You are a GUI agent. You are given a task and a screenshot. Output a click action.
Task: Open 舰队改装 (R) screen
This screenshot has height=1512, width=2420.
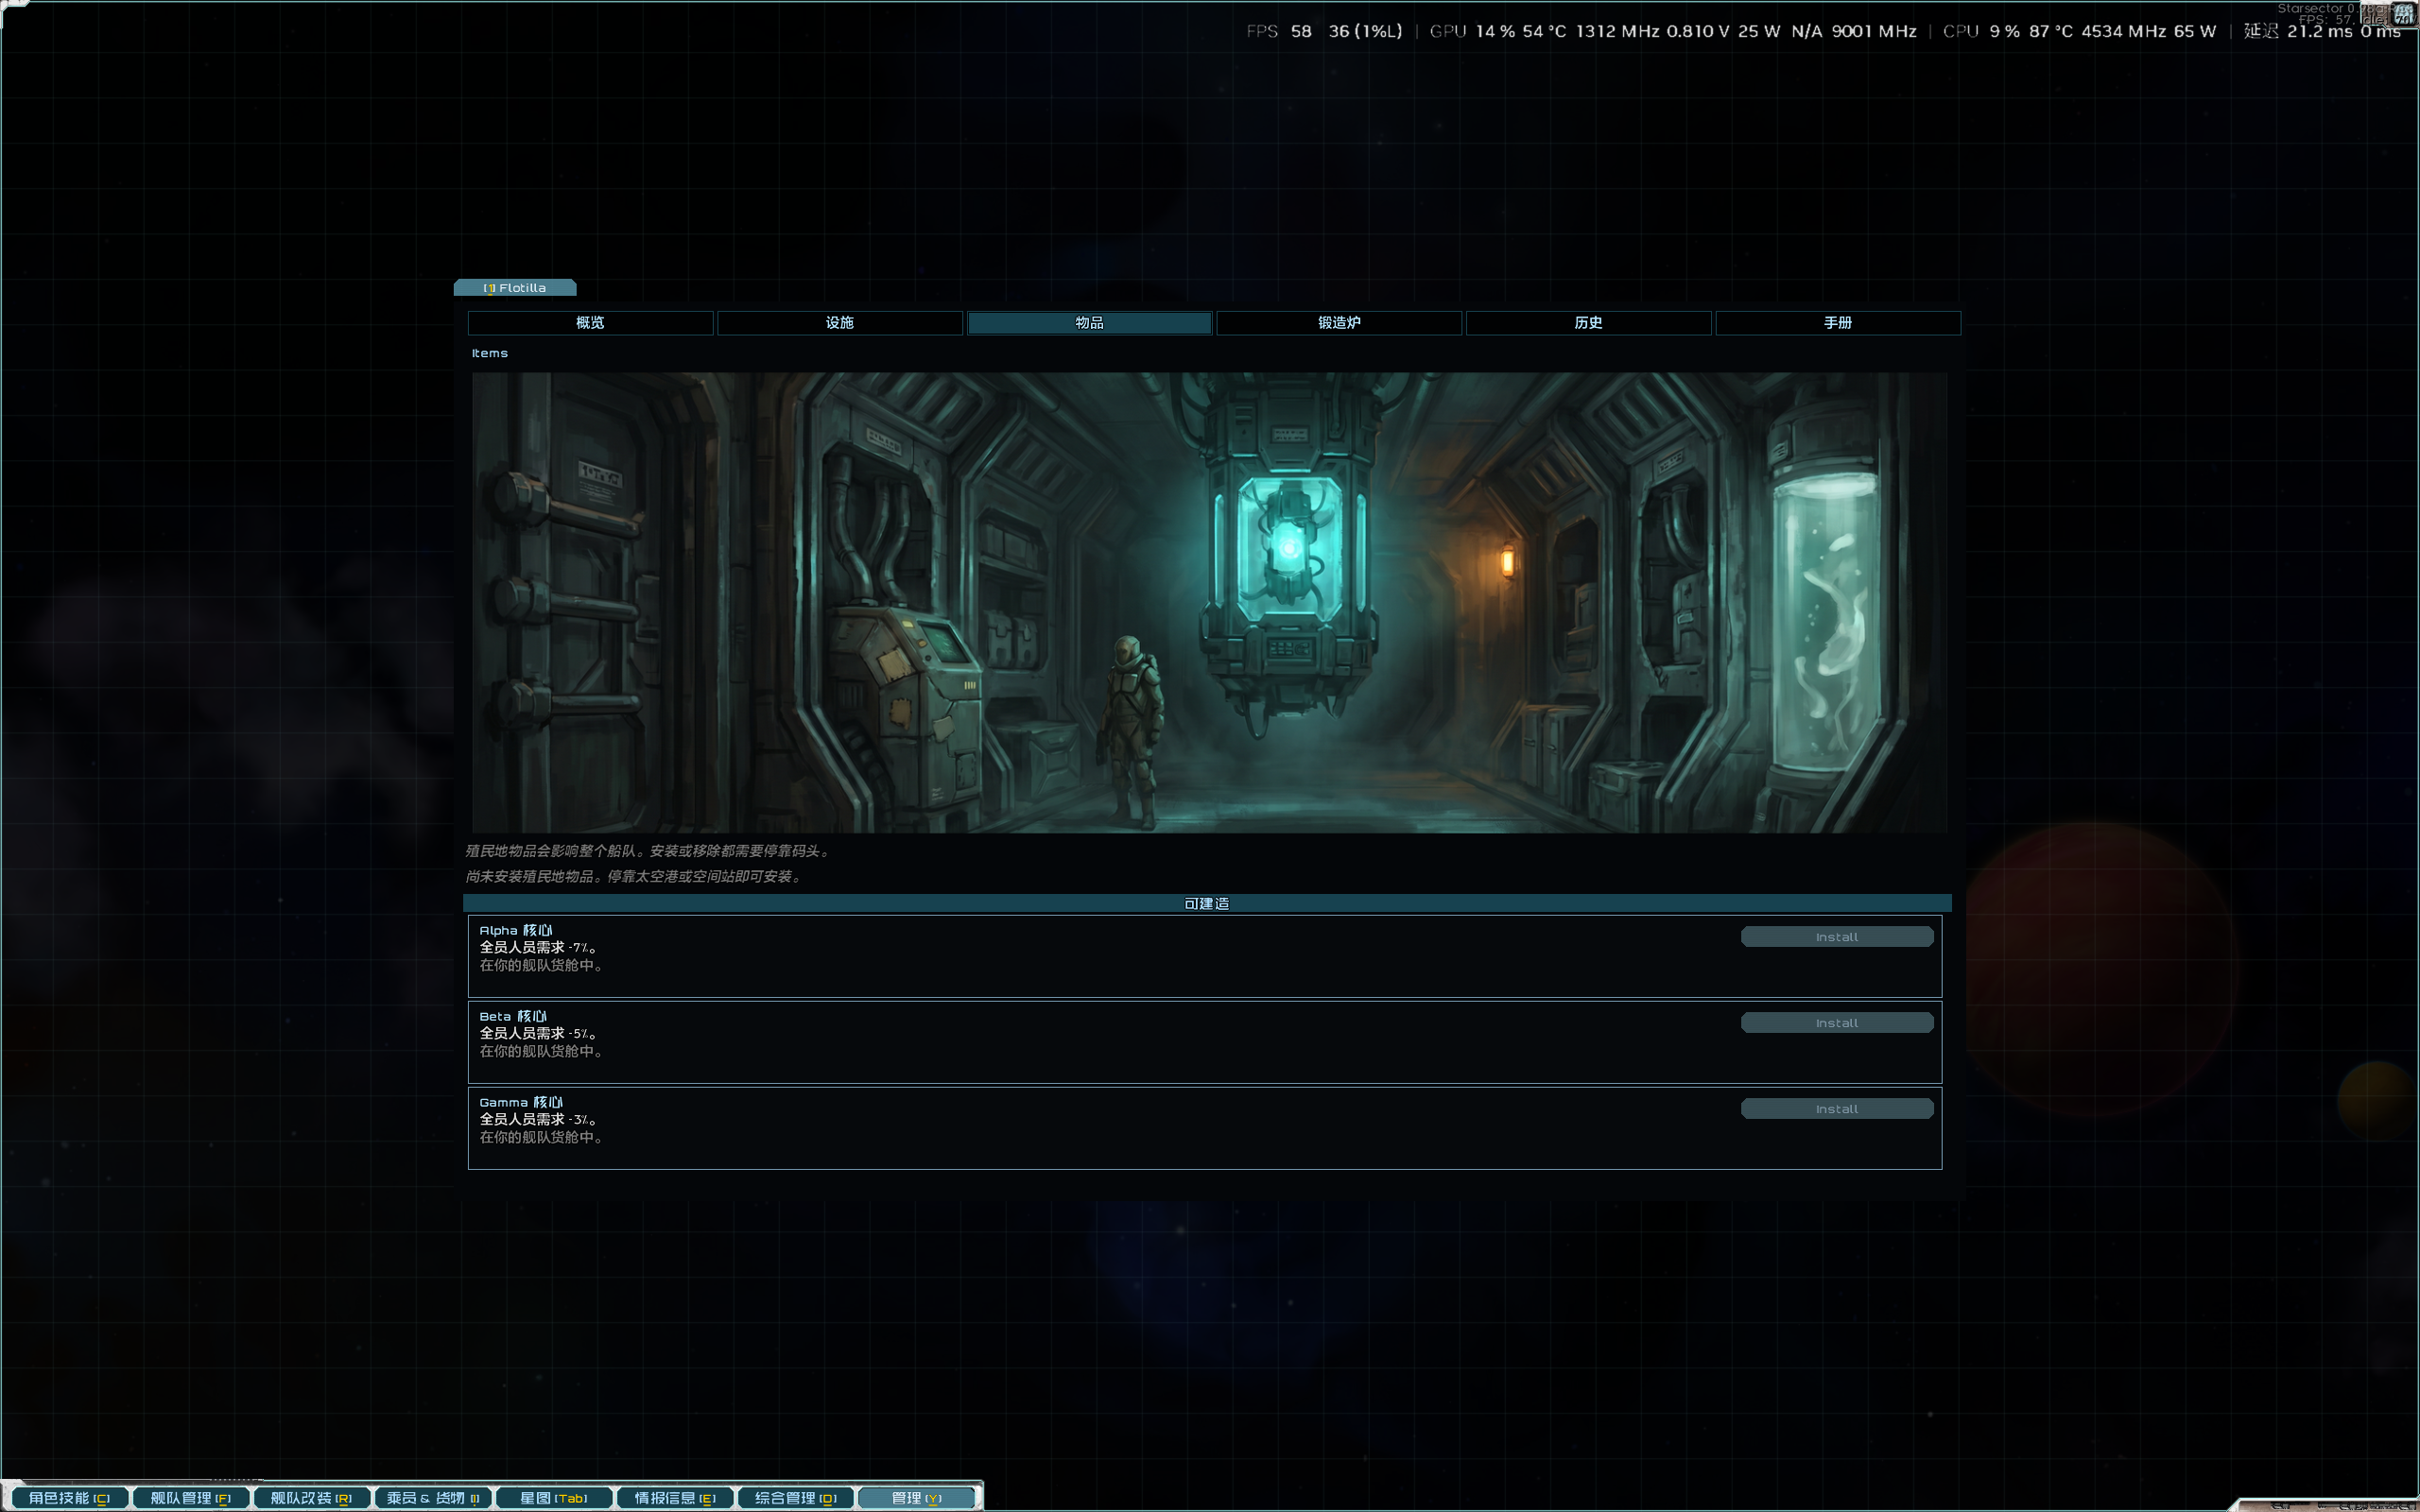(x=311, y=1498)
